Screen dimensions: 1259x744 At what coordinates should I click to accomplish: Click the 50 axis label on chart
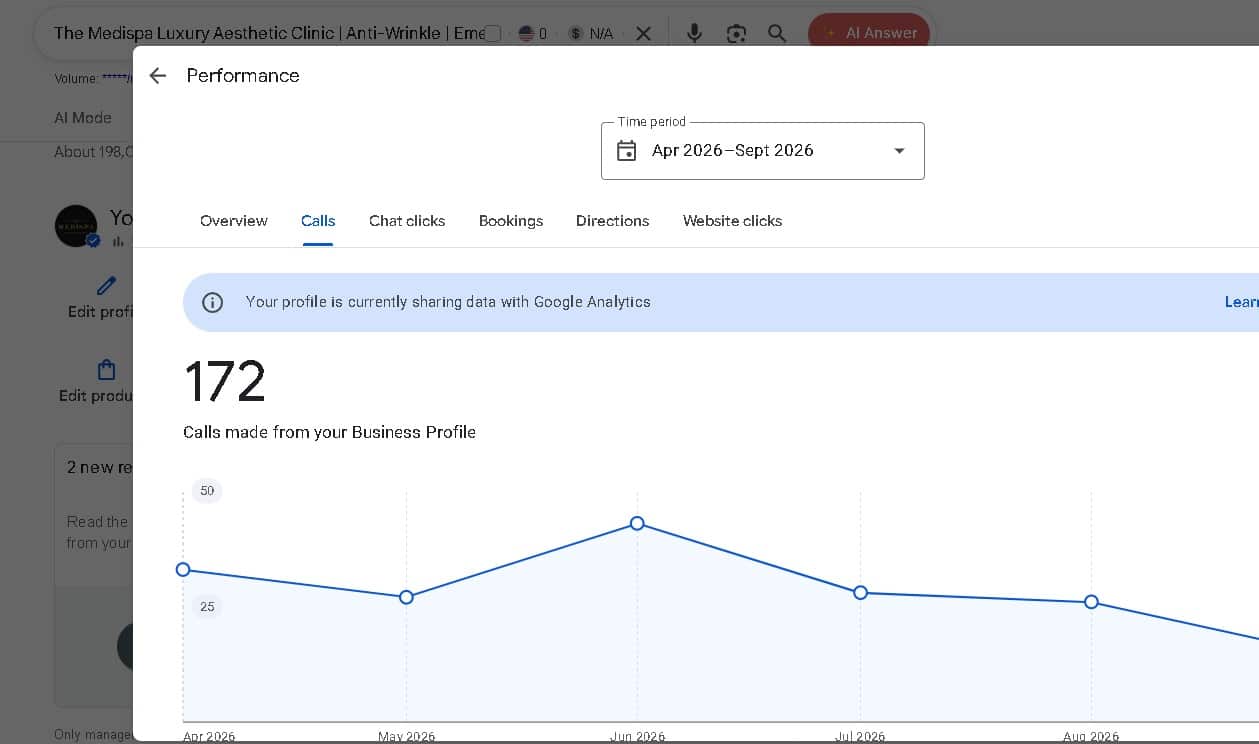(207, 491)
